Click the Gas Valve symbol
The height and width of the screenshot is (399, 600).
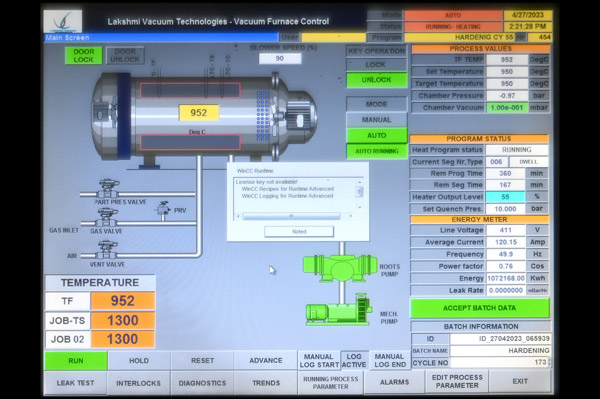pos(107,217)
